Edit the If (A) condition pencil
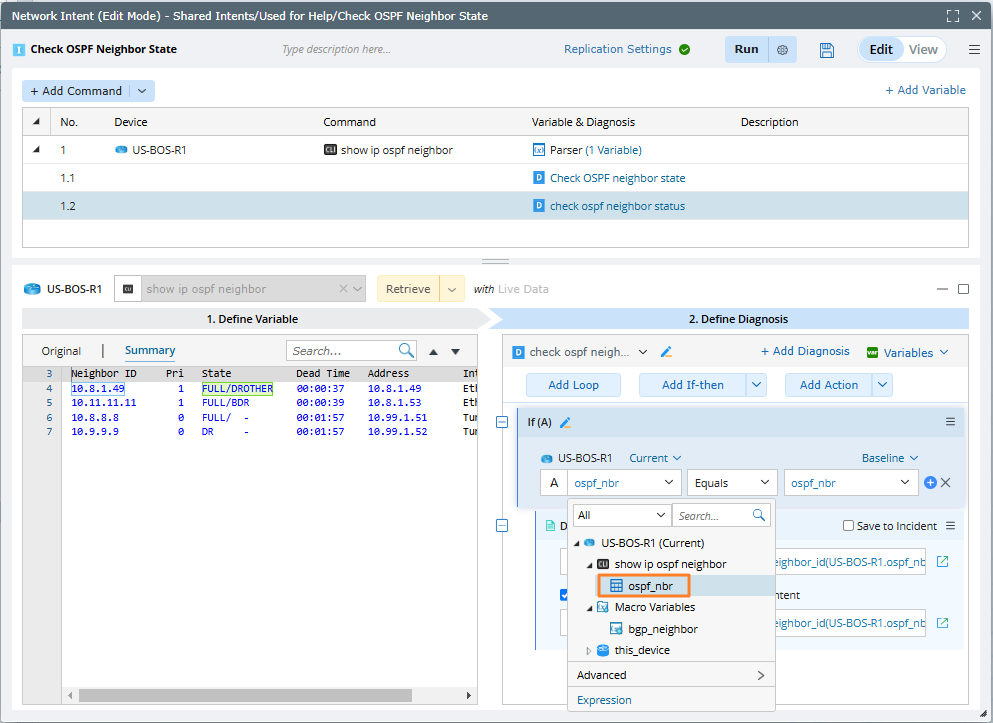This screenshot has height=723, width=993. (565, 423)
